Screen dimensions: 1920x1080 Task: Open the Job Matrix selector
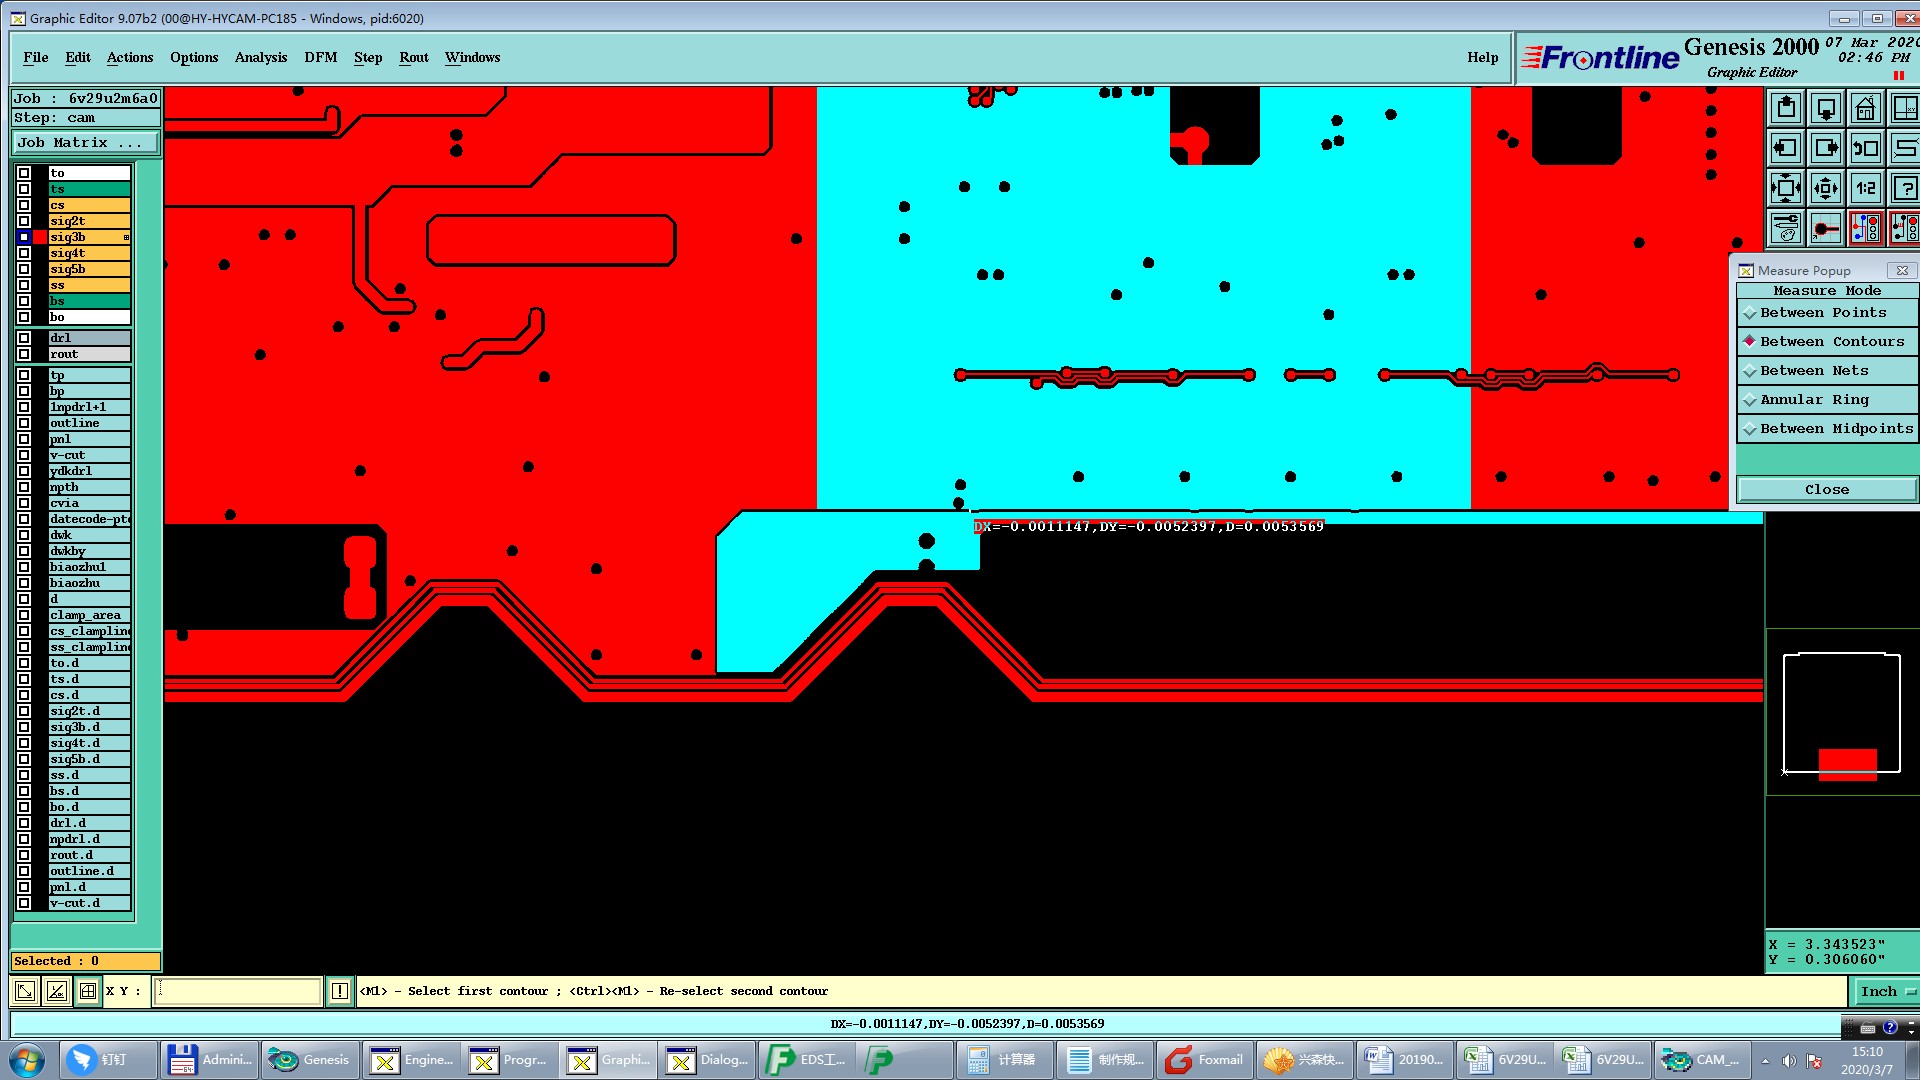pos(84,143)
